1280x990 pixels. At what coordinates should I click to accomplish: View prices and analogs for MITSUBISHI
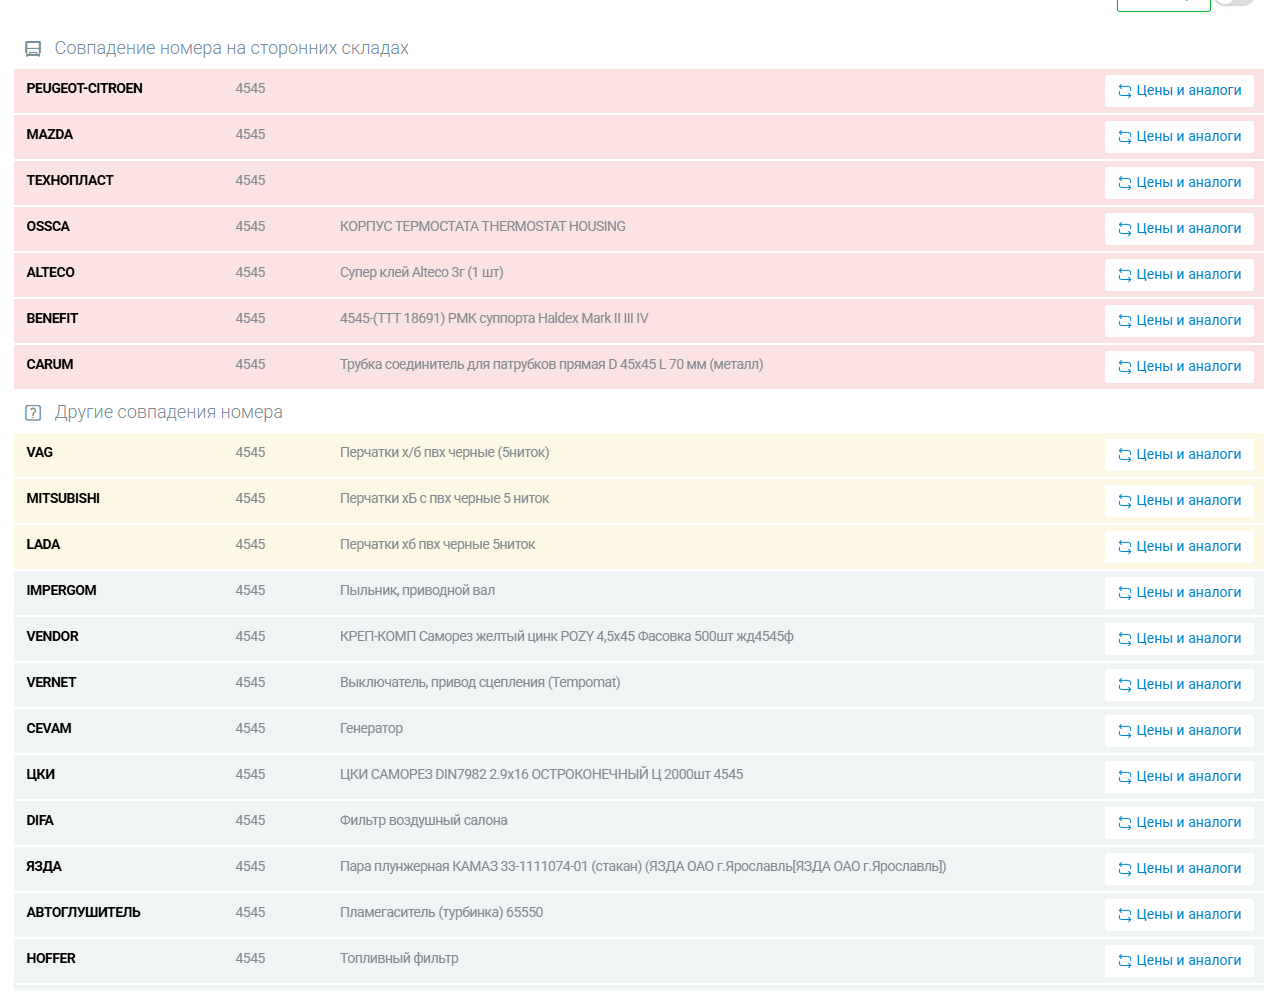(x=1179, y=501)
